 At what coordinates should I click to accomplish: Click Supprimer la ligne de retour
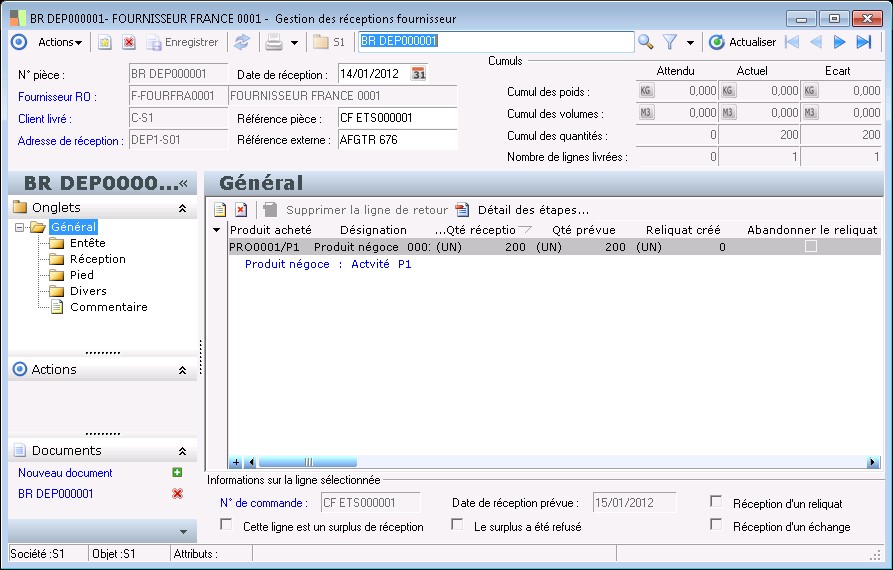pyautogui.click(x=355, y=210)
